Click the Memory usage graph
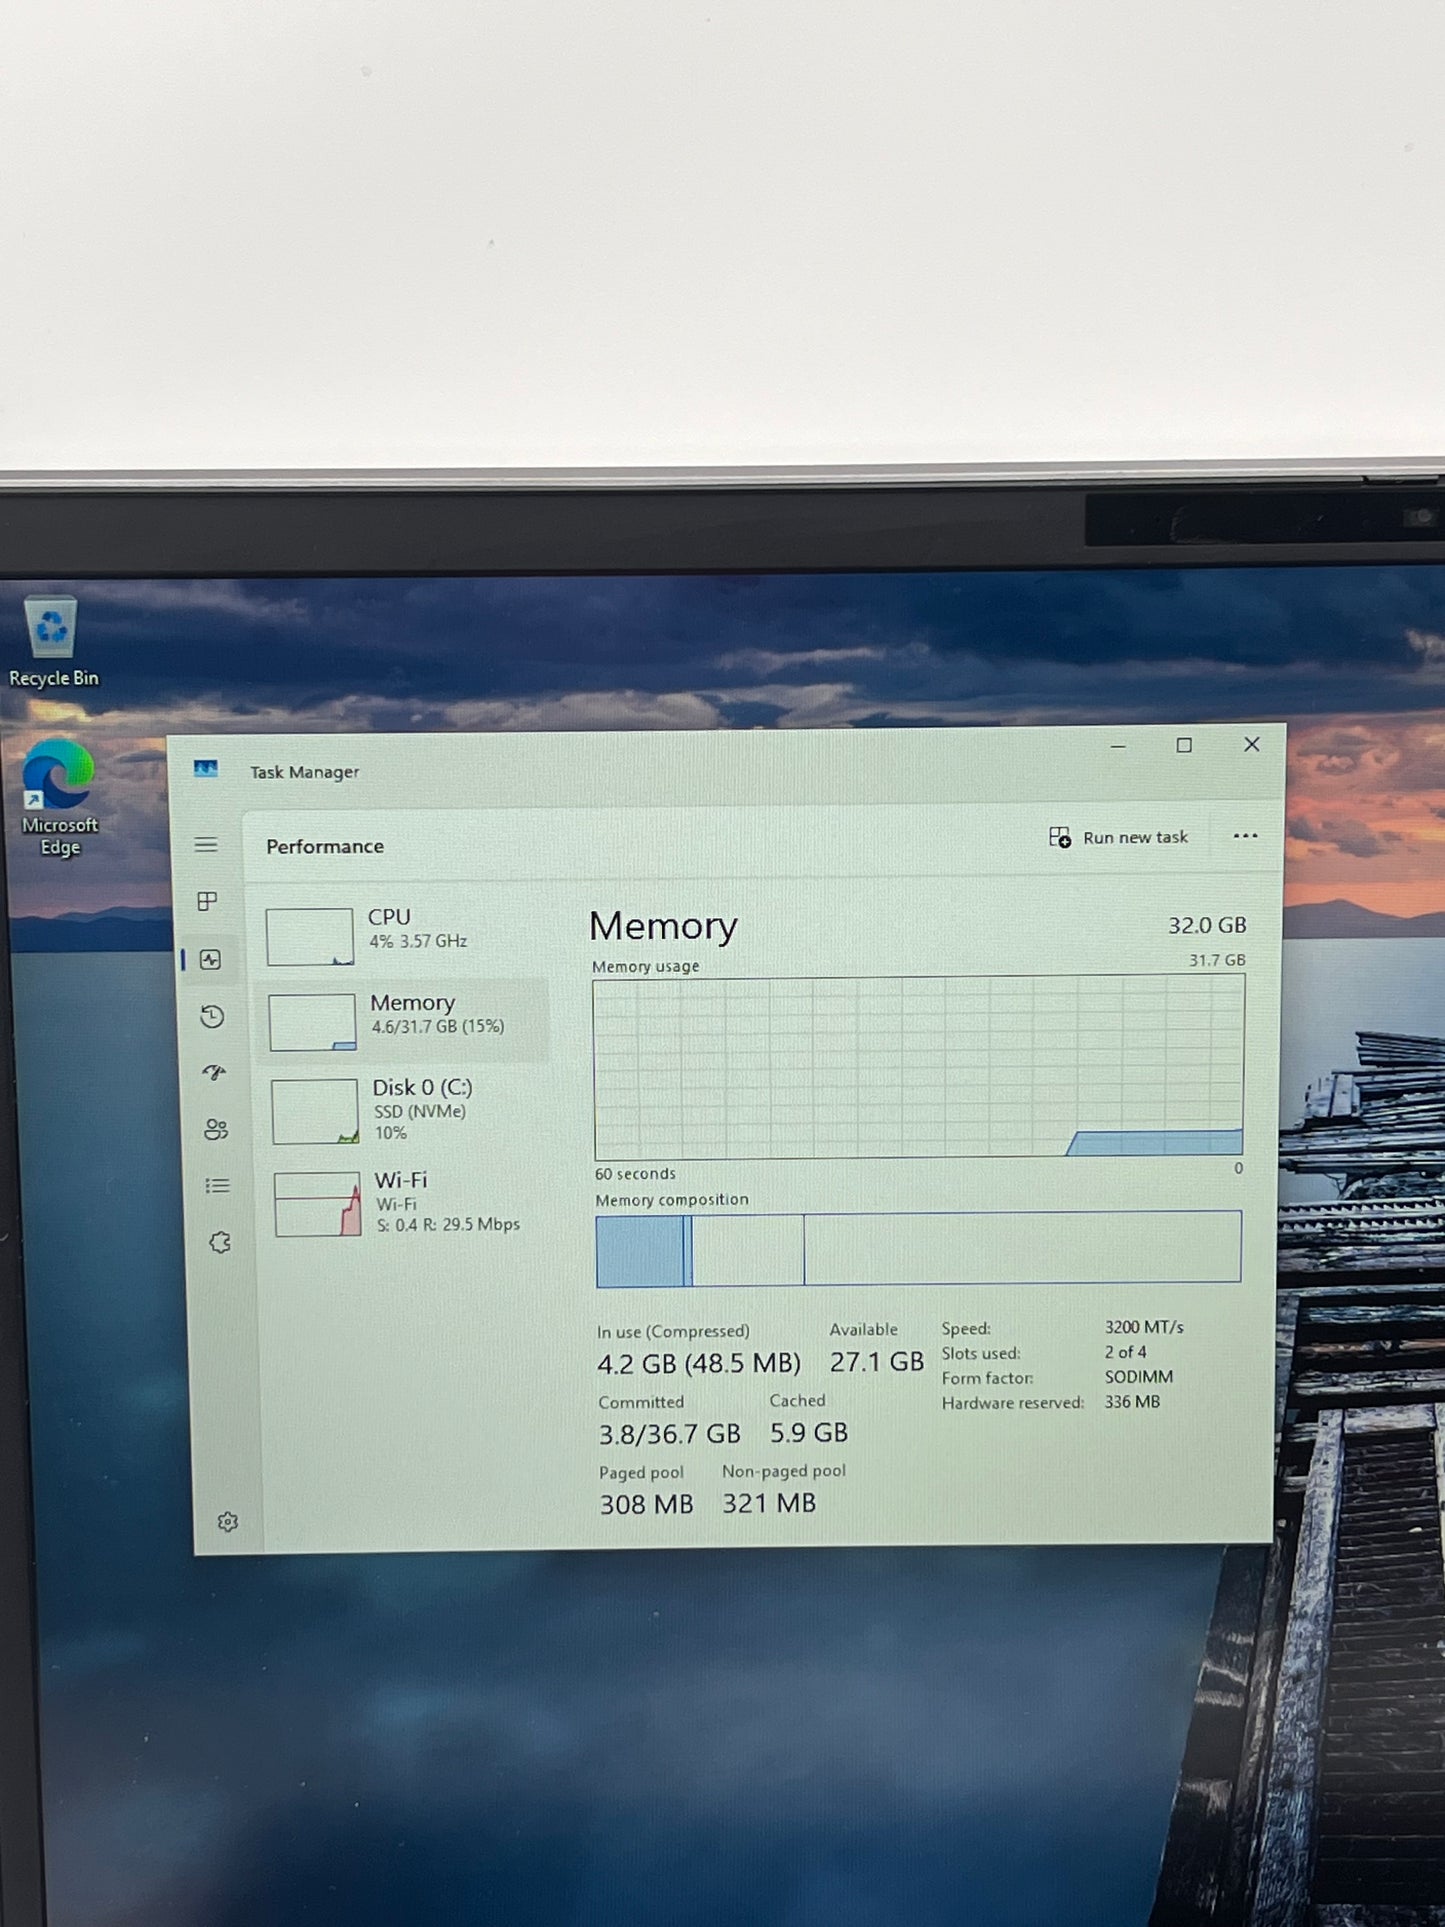The width and height of the screenshot is (1445, 1927). pos(918,1067)
